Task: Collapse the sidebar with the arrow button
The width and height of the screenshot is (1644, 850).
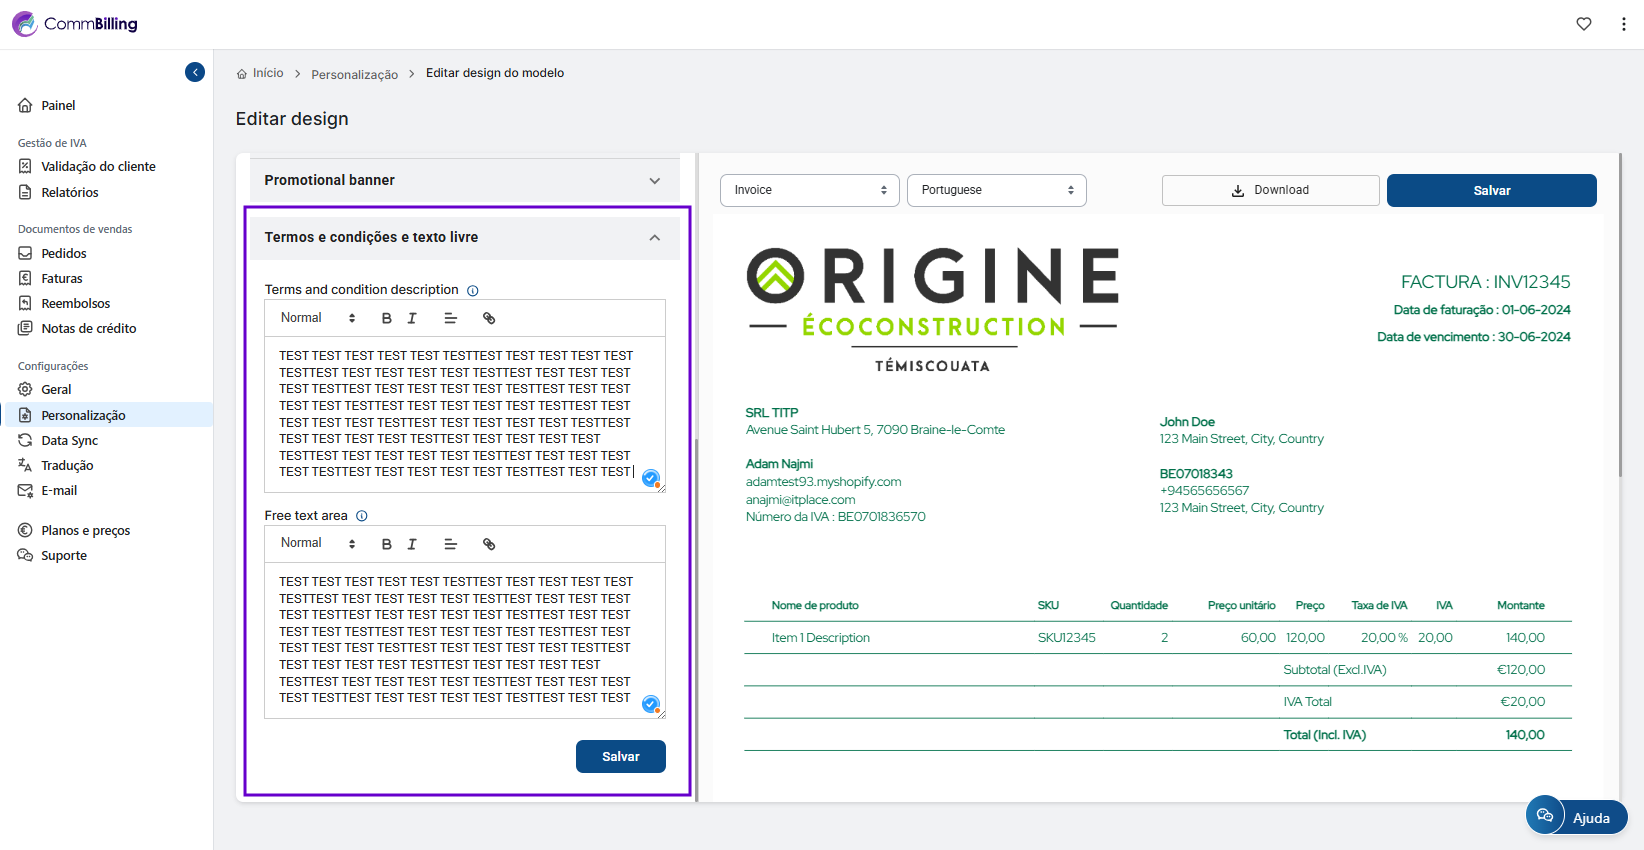Action: point(195,72)
